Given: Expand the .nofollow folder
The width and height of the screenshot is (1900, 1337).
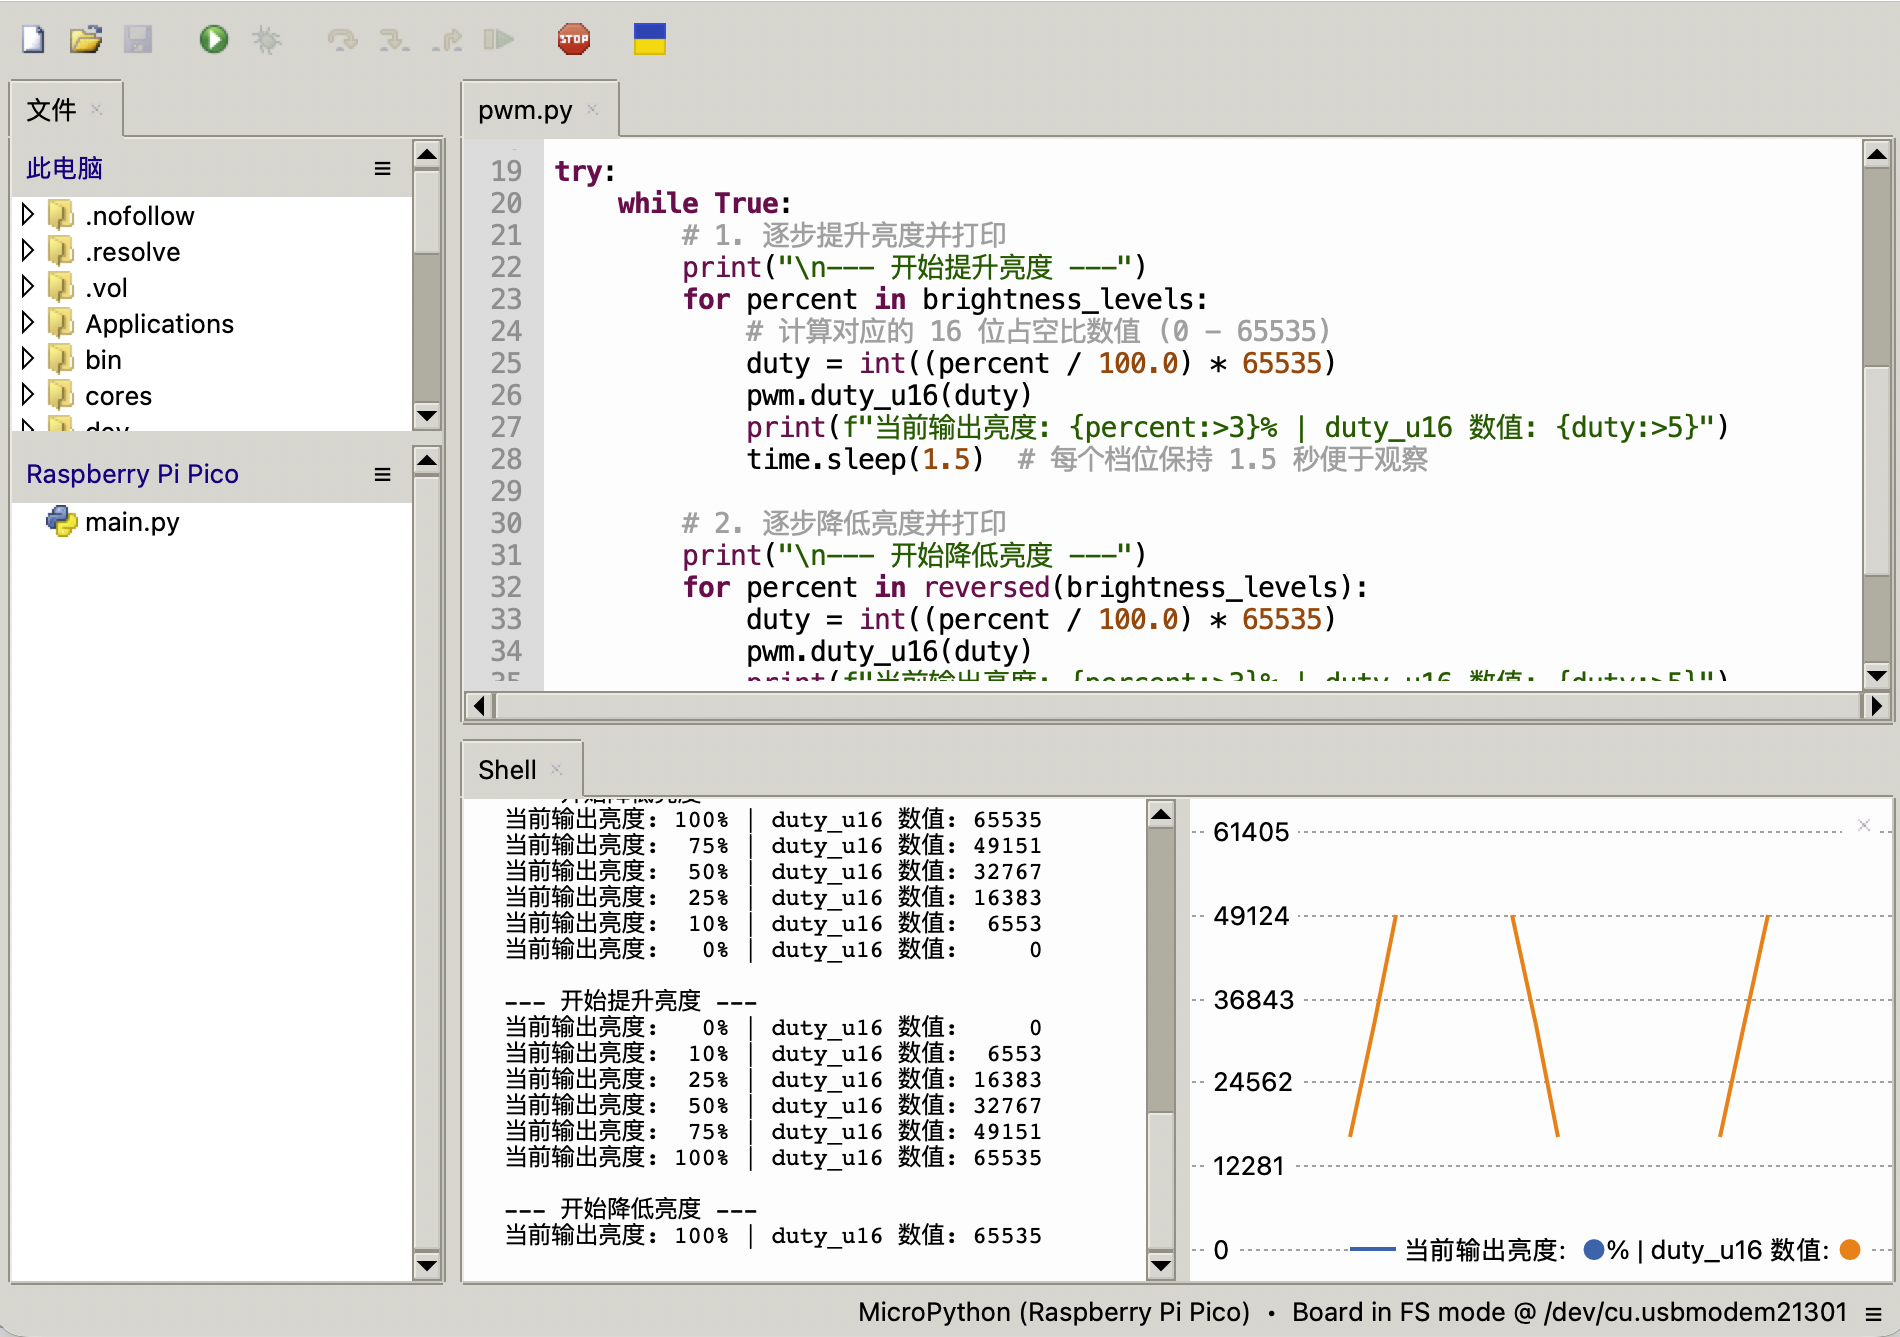Looking at the screenshot, I should [28, 214].
